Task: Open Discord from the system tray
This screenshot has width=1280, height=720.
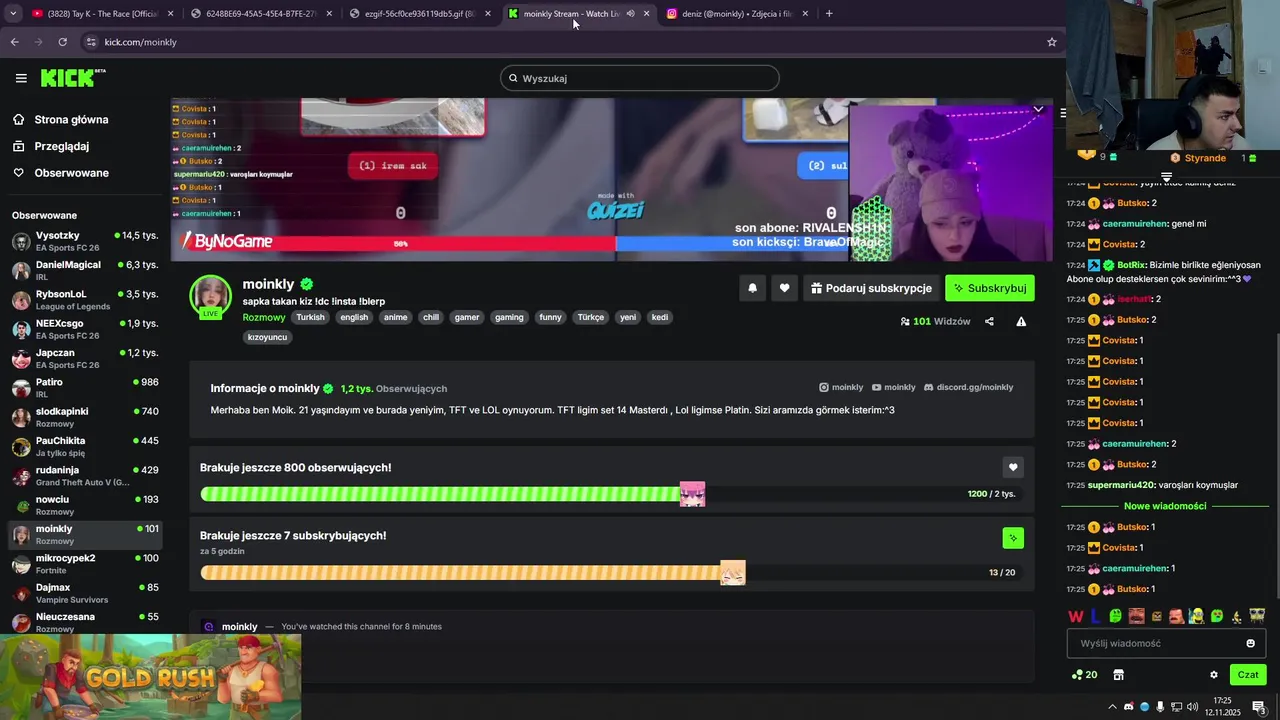Action: [1129, 707]
